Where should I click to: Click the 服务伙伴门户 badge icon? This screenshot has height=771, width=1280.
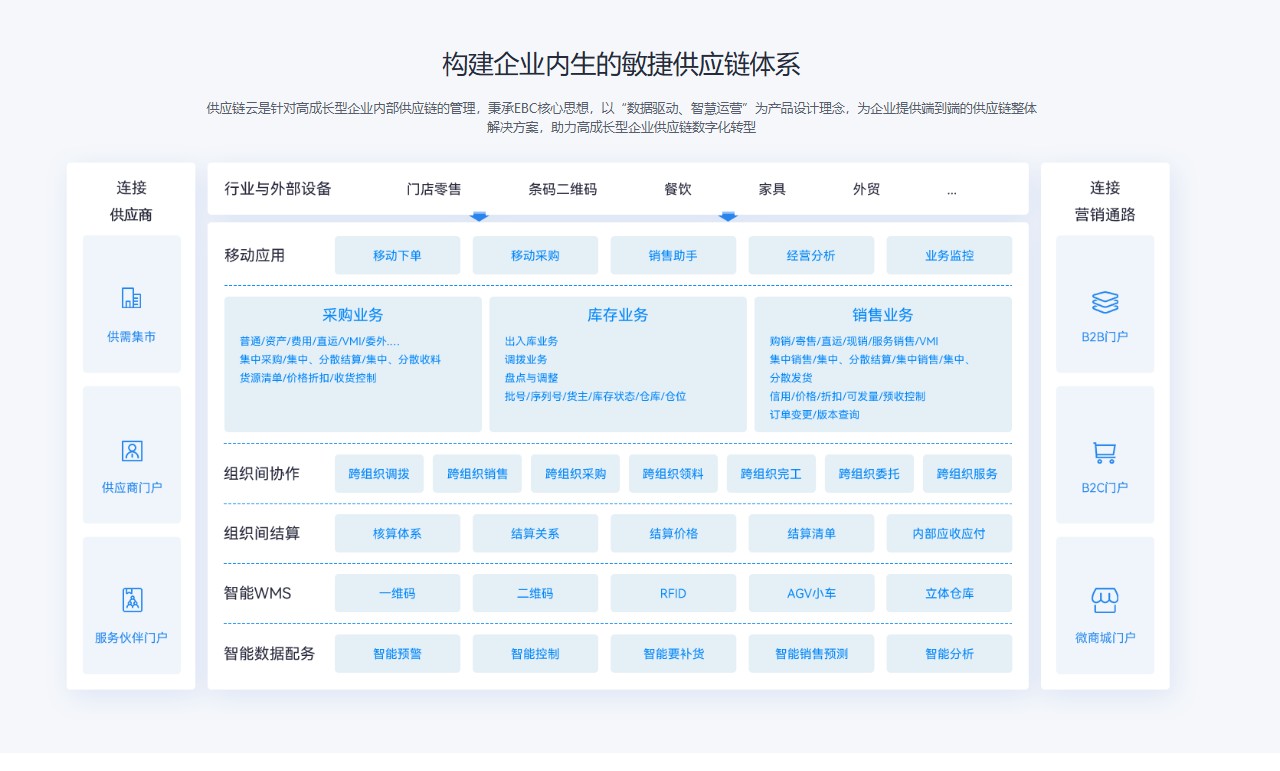132,600
